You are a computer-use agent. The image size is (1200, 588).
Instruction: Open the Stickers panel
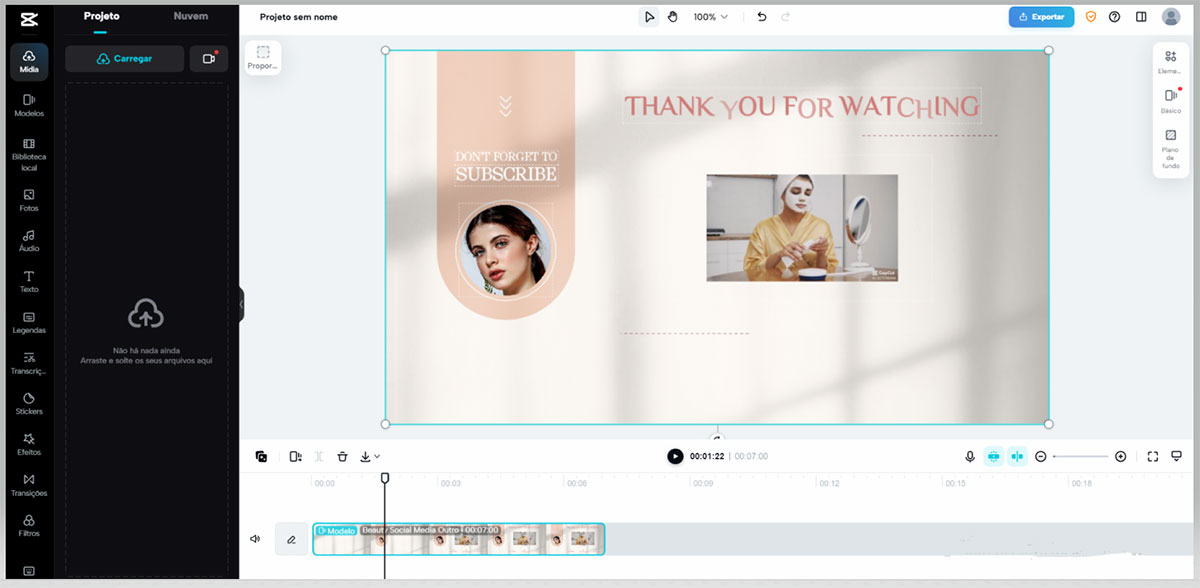pos(29,403)
